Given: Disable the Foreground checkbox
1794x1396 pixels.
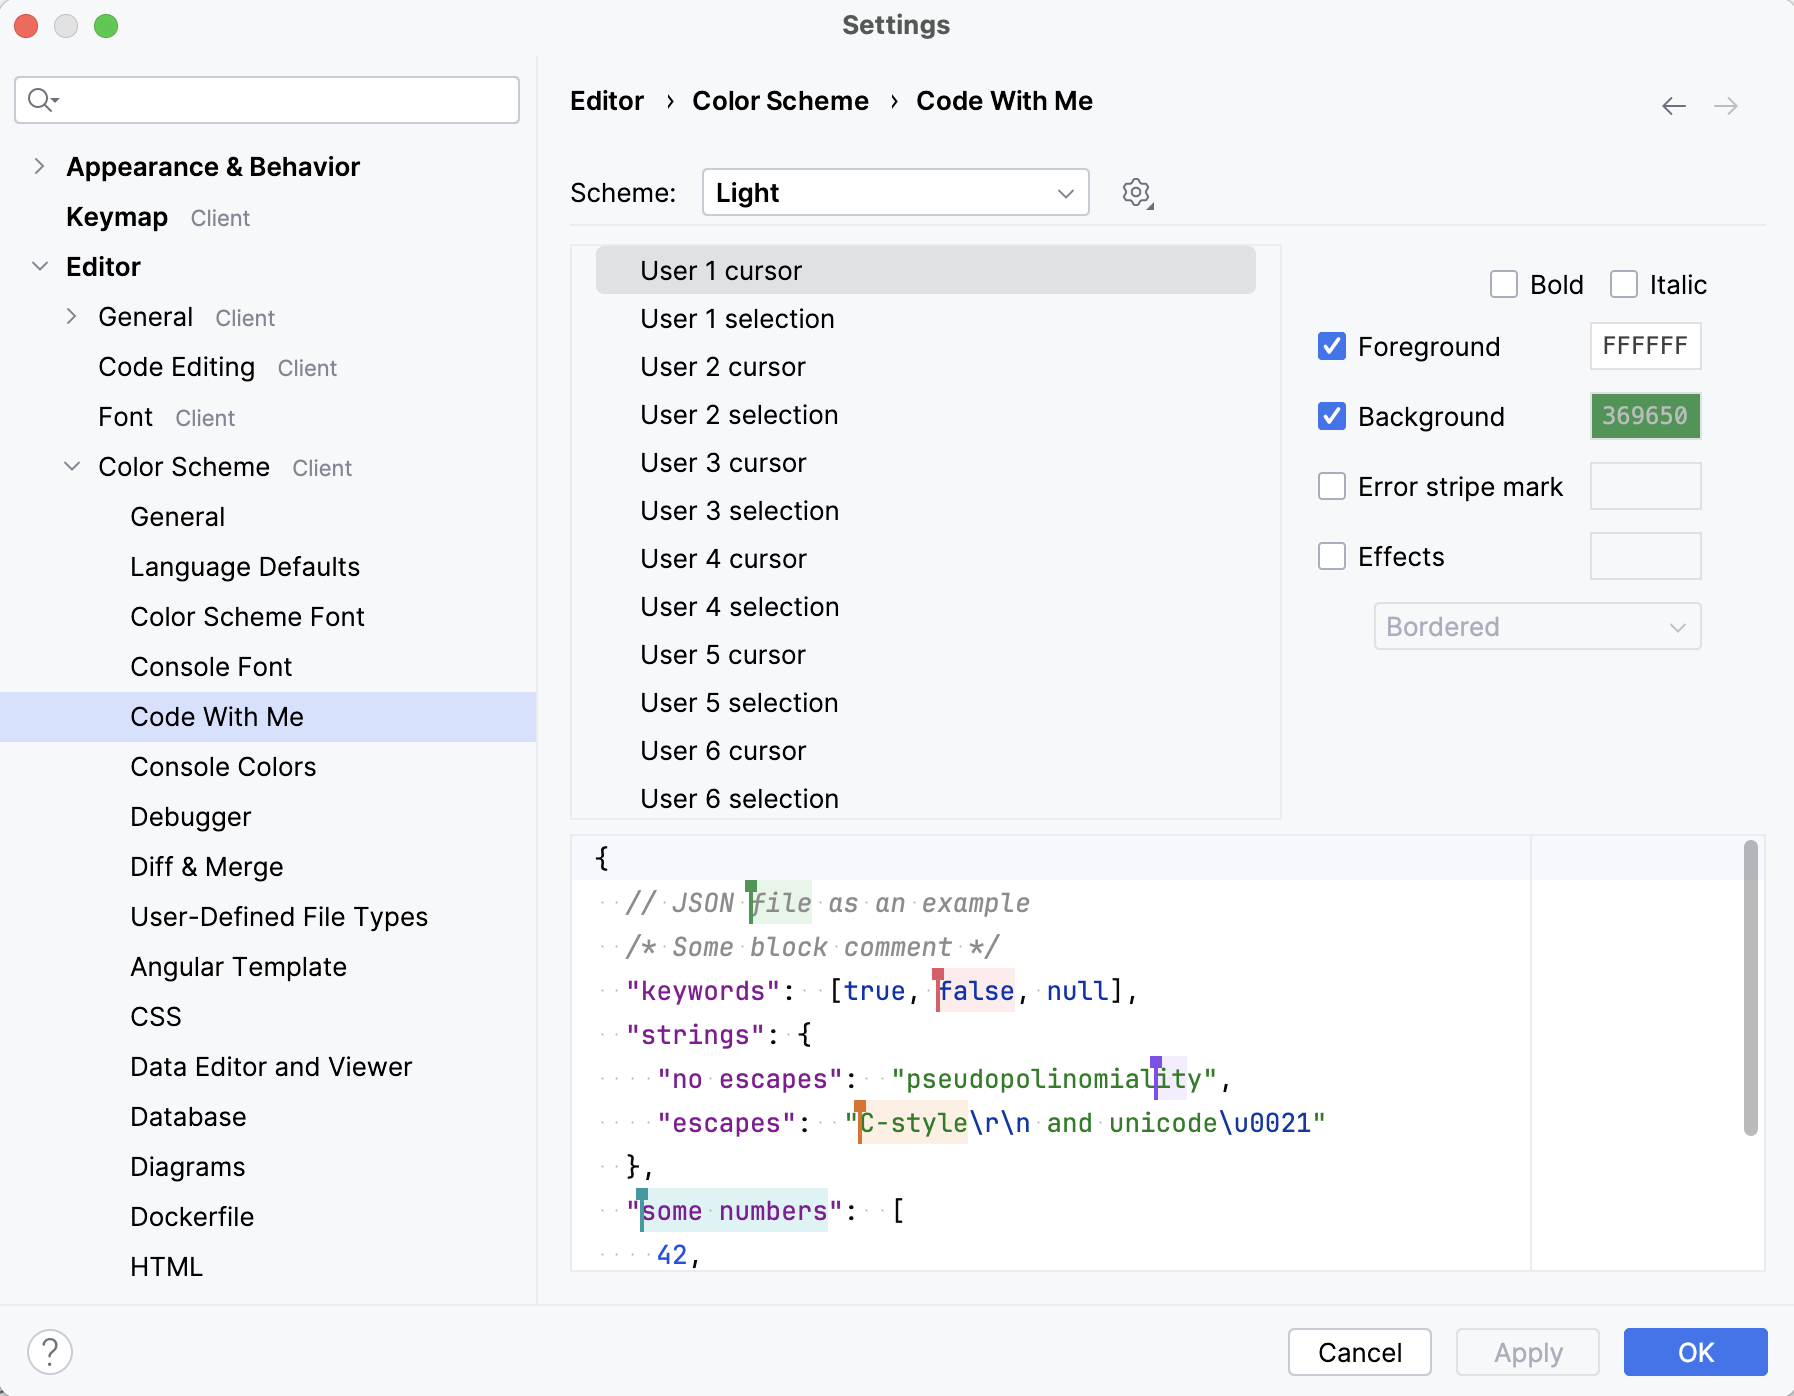Looking at the screenshot, I should point(1331,346).
